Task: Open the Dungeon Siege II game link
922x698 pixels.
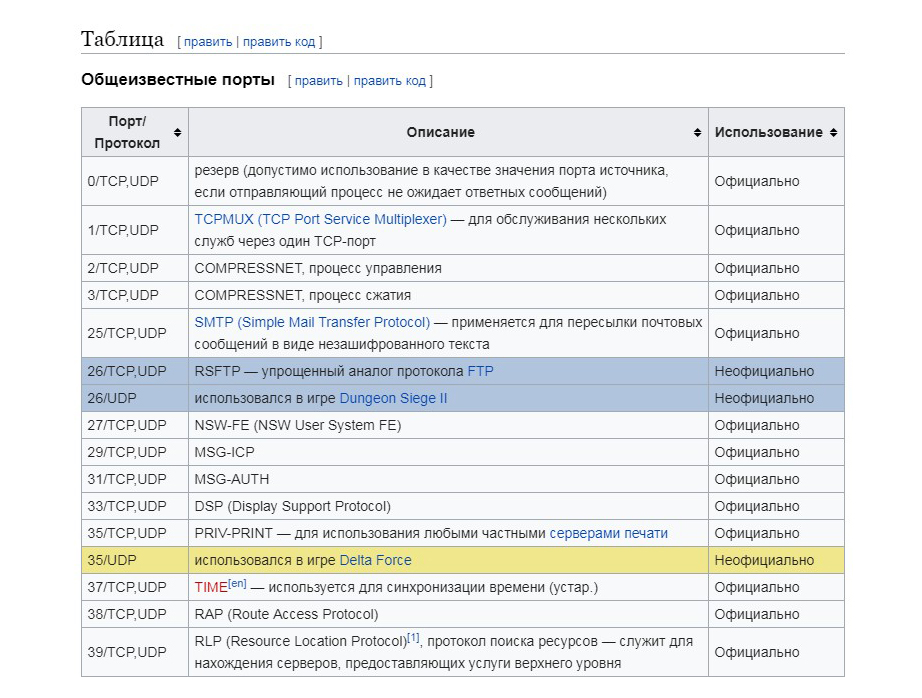Action: pos(393,398)
